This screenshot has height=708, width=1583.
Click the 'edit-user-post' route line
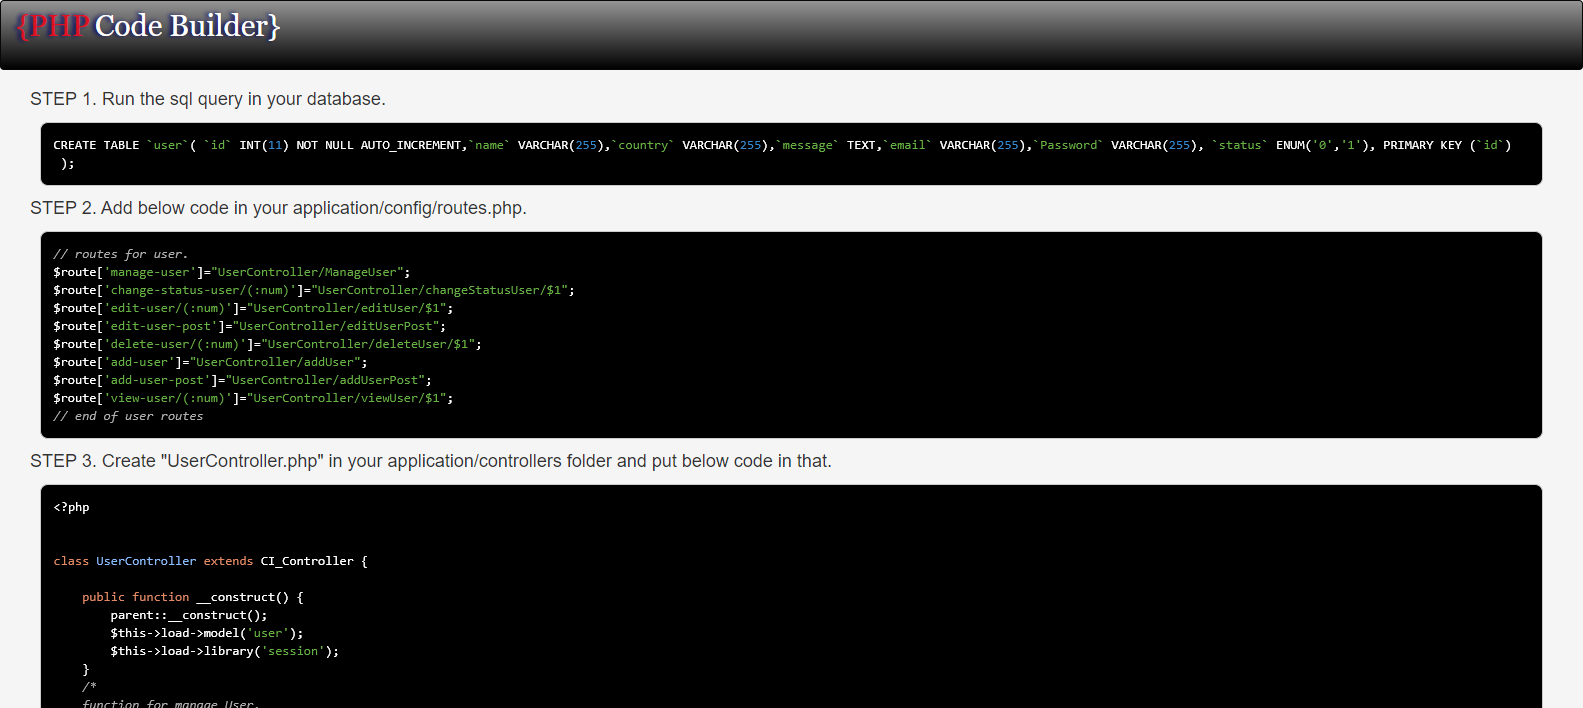(250, 326)
